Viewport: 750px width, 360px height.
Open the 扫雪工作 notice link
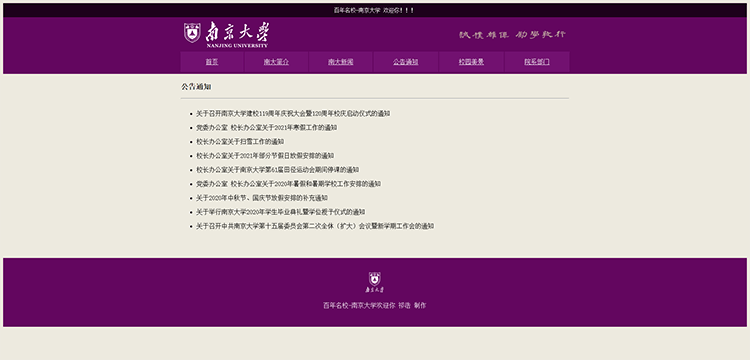coord(240,142)
